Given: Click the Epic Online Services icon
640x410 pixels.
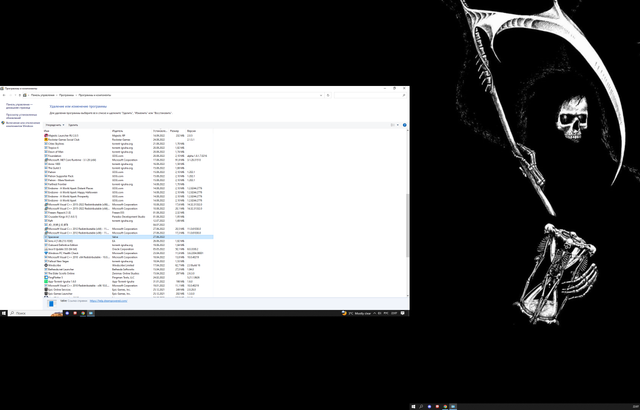Looking at the screenshot, I should click(46, 290).
